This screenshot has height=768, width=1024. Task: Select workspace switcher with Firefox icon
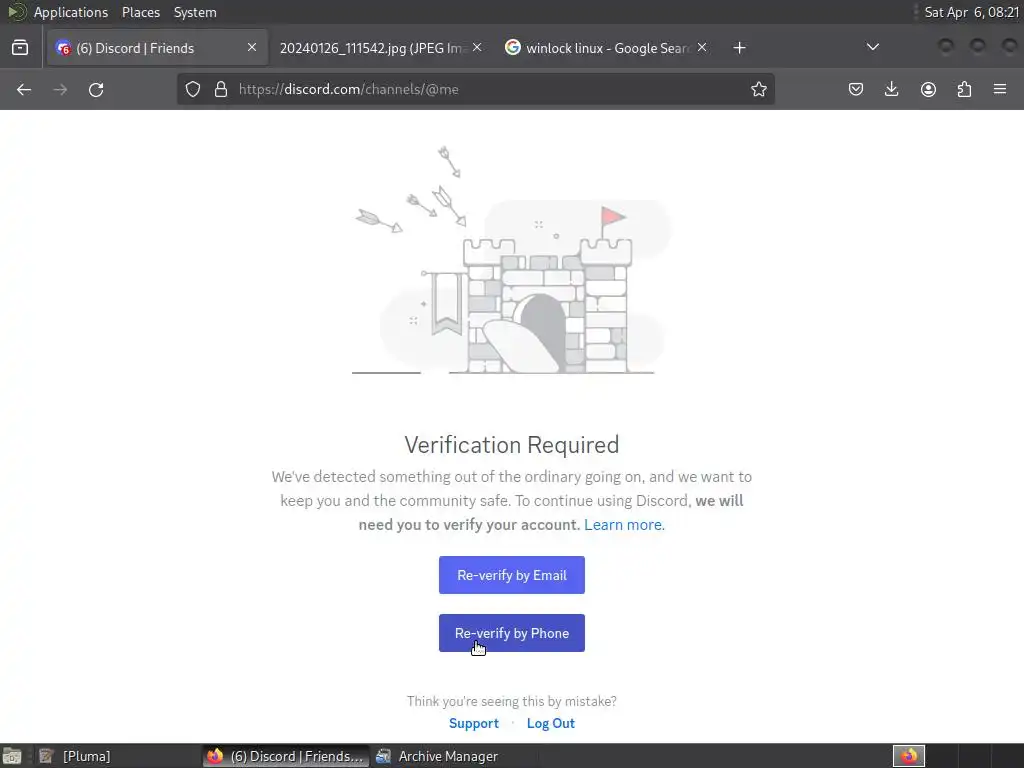(908, 756)
